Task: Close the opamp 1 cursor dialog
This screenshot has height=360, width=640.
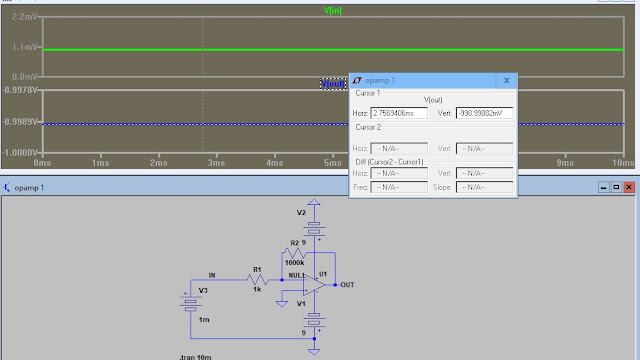Action: (x=507, y=80)
